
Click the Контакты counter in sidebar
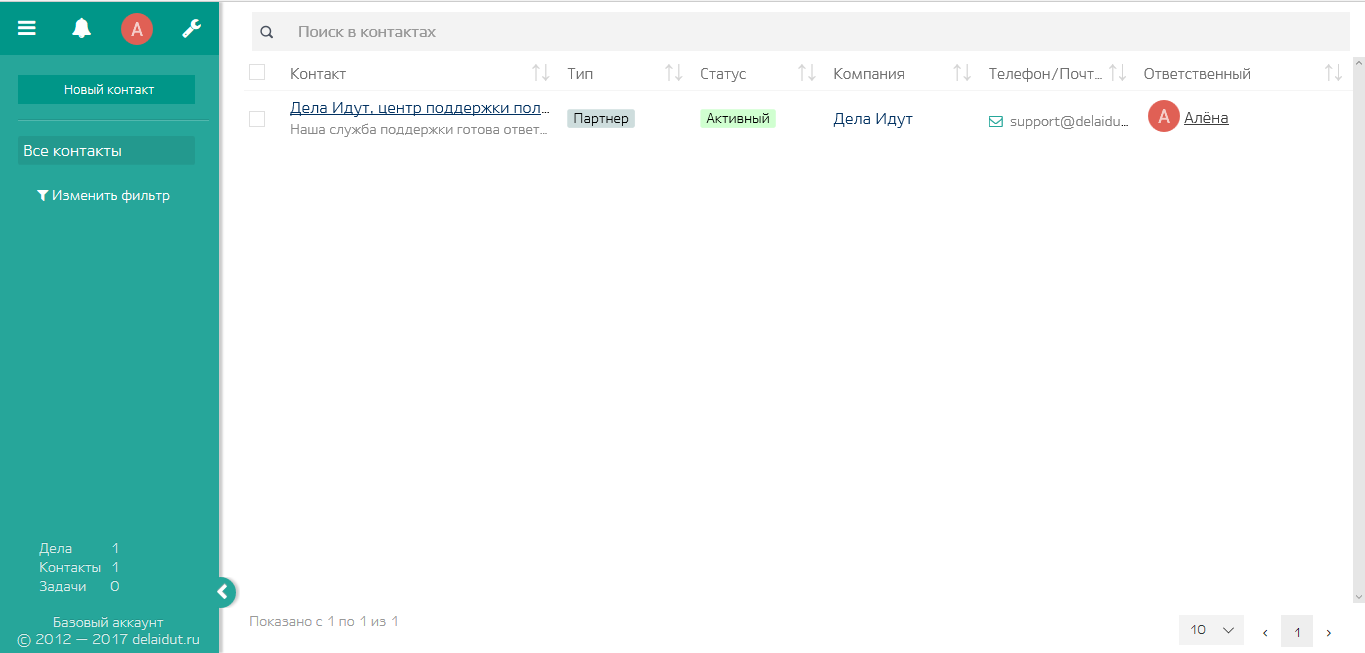pyautogui.click(x=79, y=567)
